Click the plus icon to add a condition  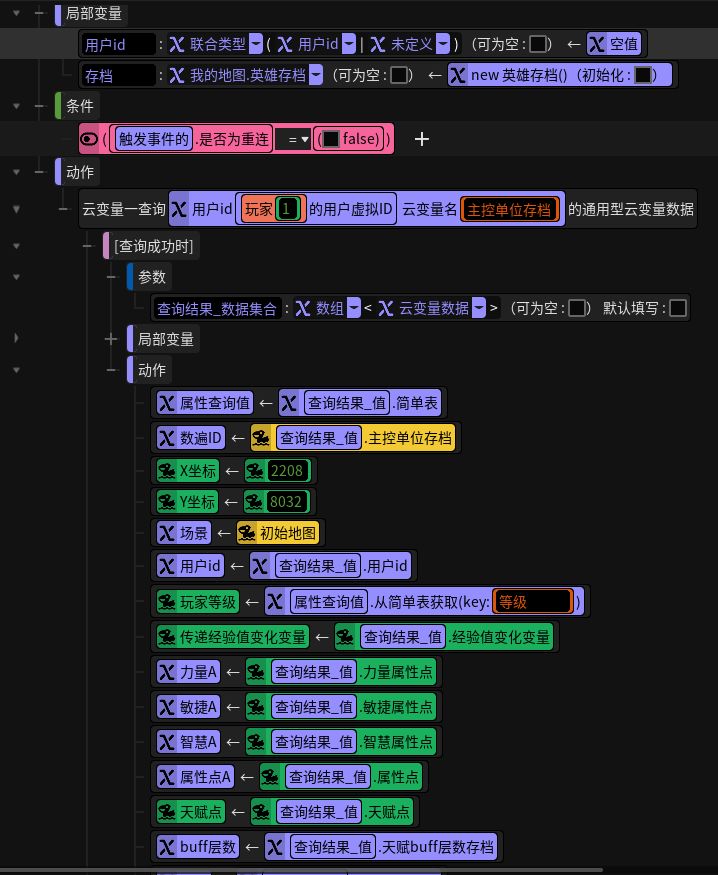422,139
